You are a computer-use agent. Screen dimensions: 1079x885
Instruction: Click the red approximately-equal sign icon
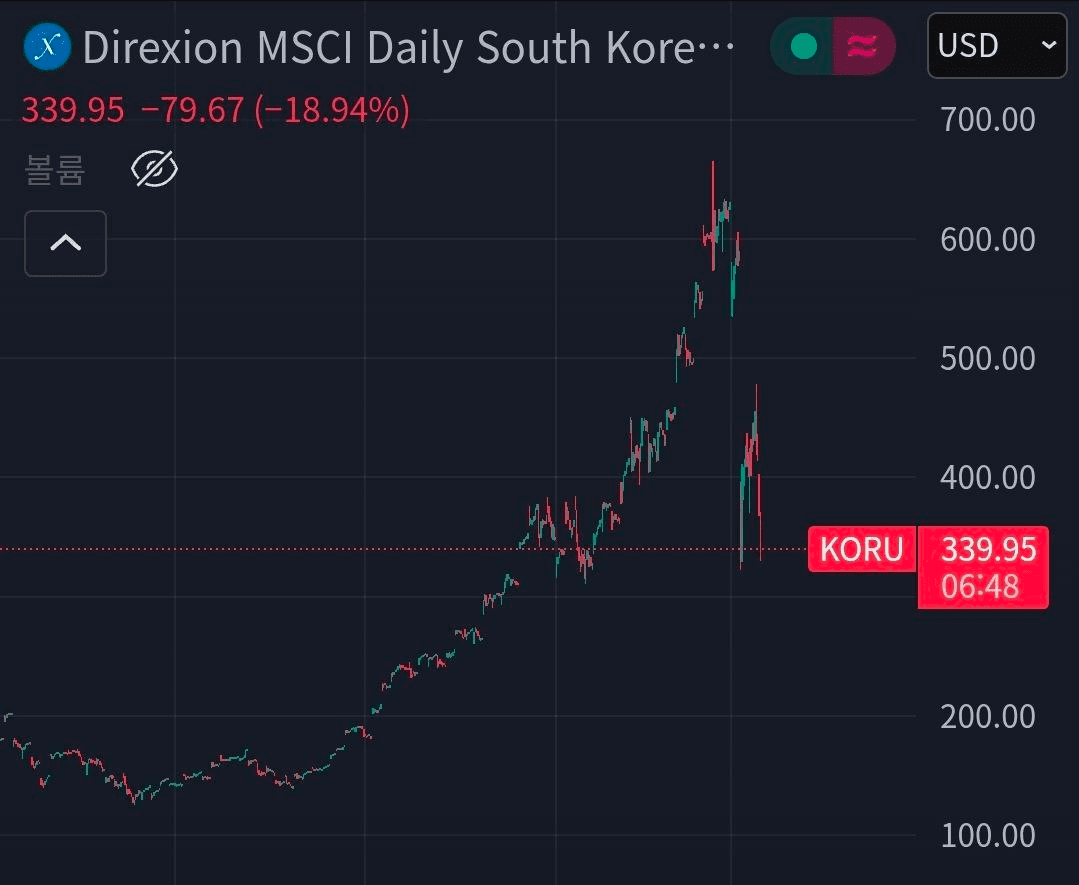coord(862,46)
